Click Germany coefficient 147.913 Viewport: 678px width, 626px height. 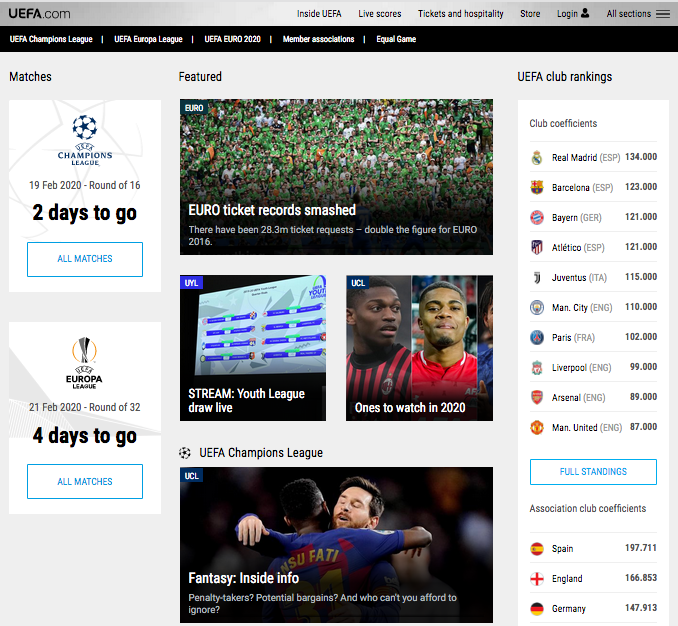[641, 608]
